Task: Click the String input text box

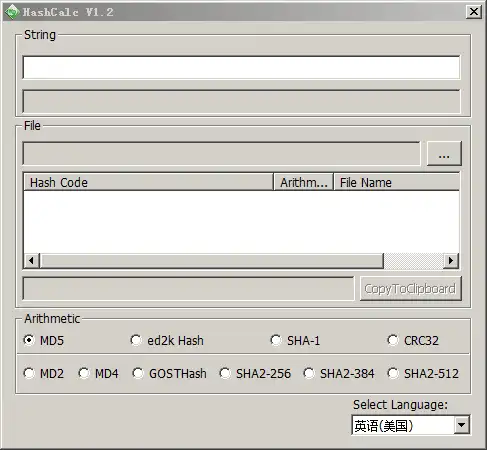Action: [x=241, y=67]
